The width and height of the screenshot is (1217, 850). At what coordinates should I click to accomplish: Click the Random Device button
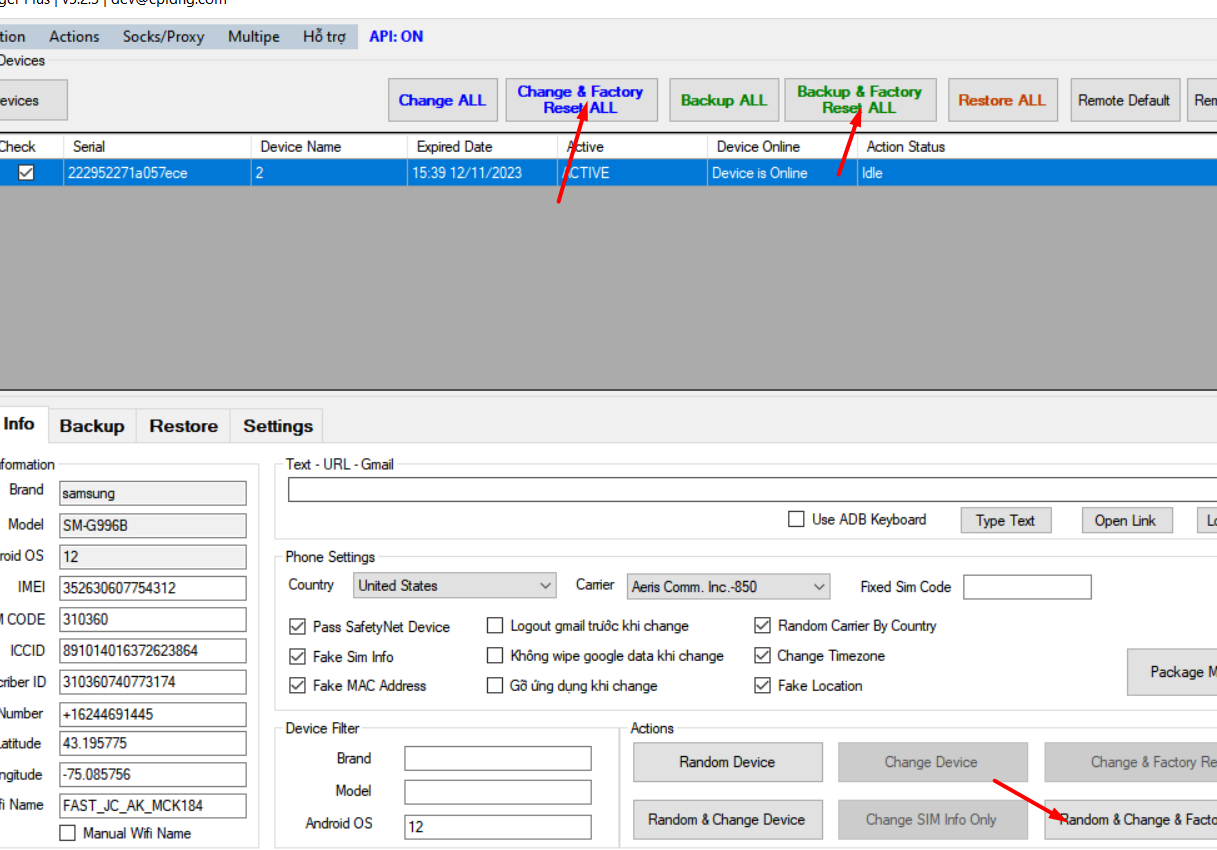click(727, 762)
